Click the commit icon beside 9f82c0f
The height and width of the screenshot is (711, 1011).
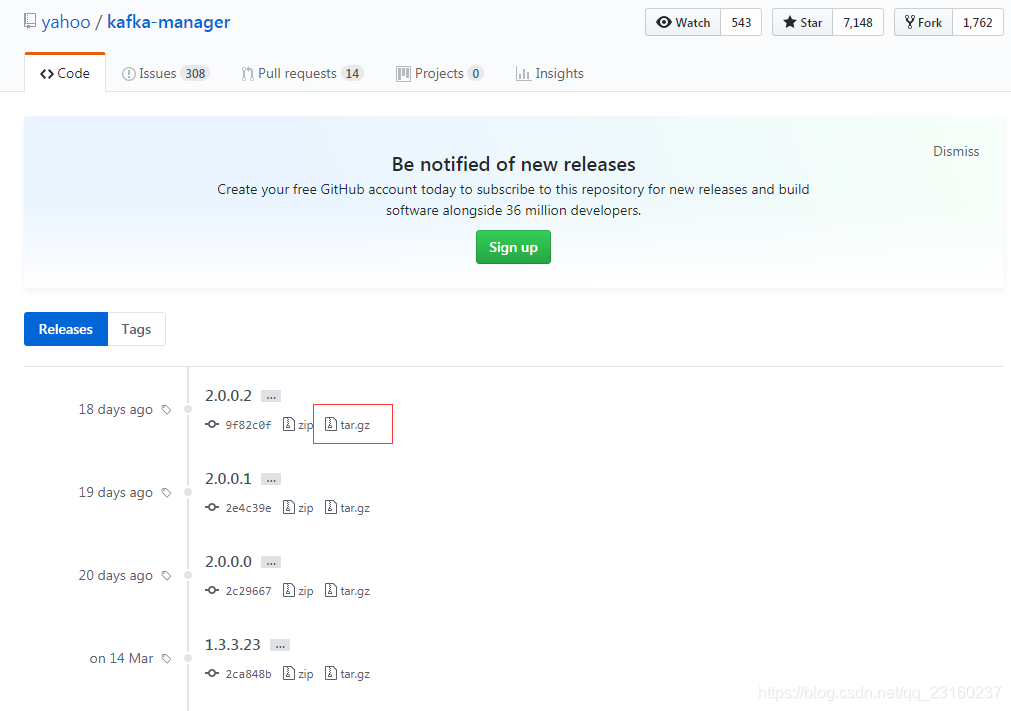point(211,424)
